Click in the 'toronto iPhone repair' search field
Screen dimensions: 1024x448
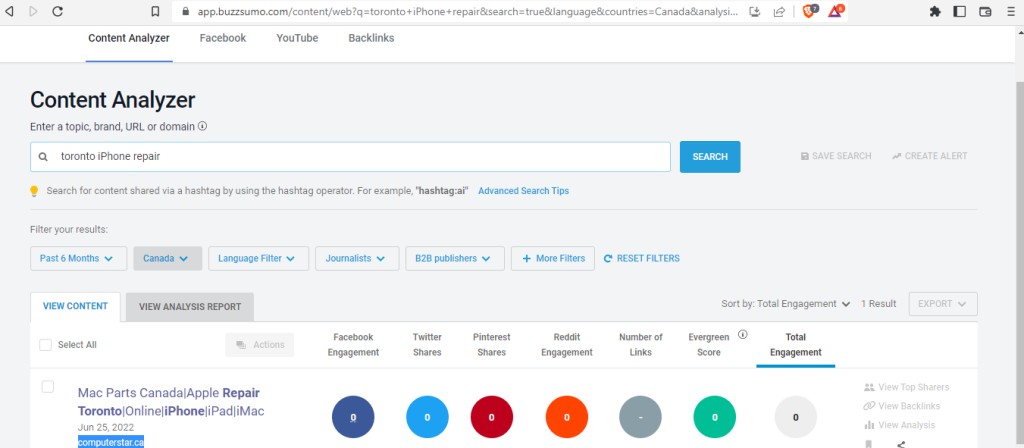pyautogui.click(x=350, y=157)
